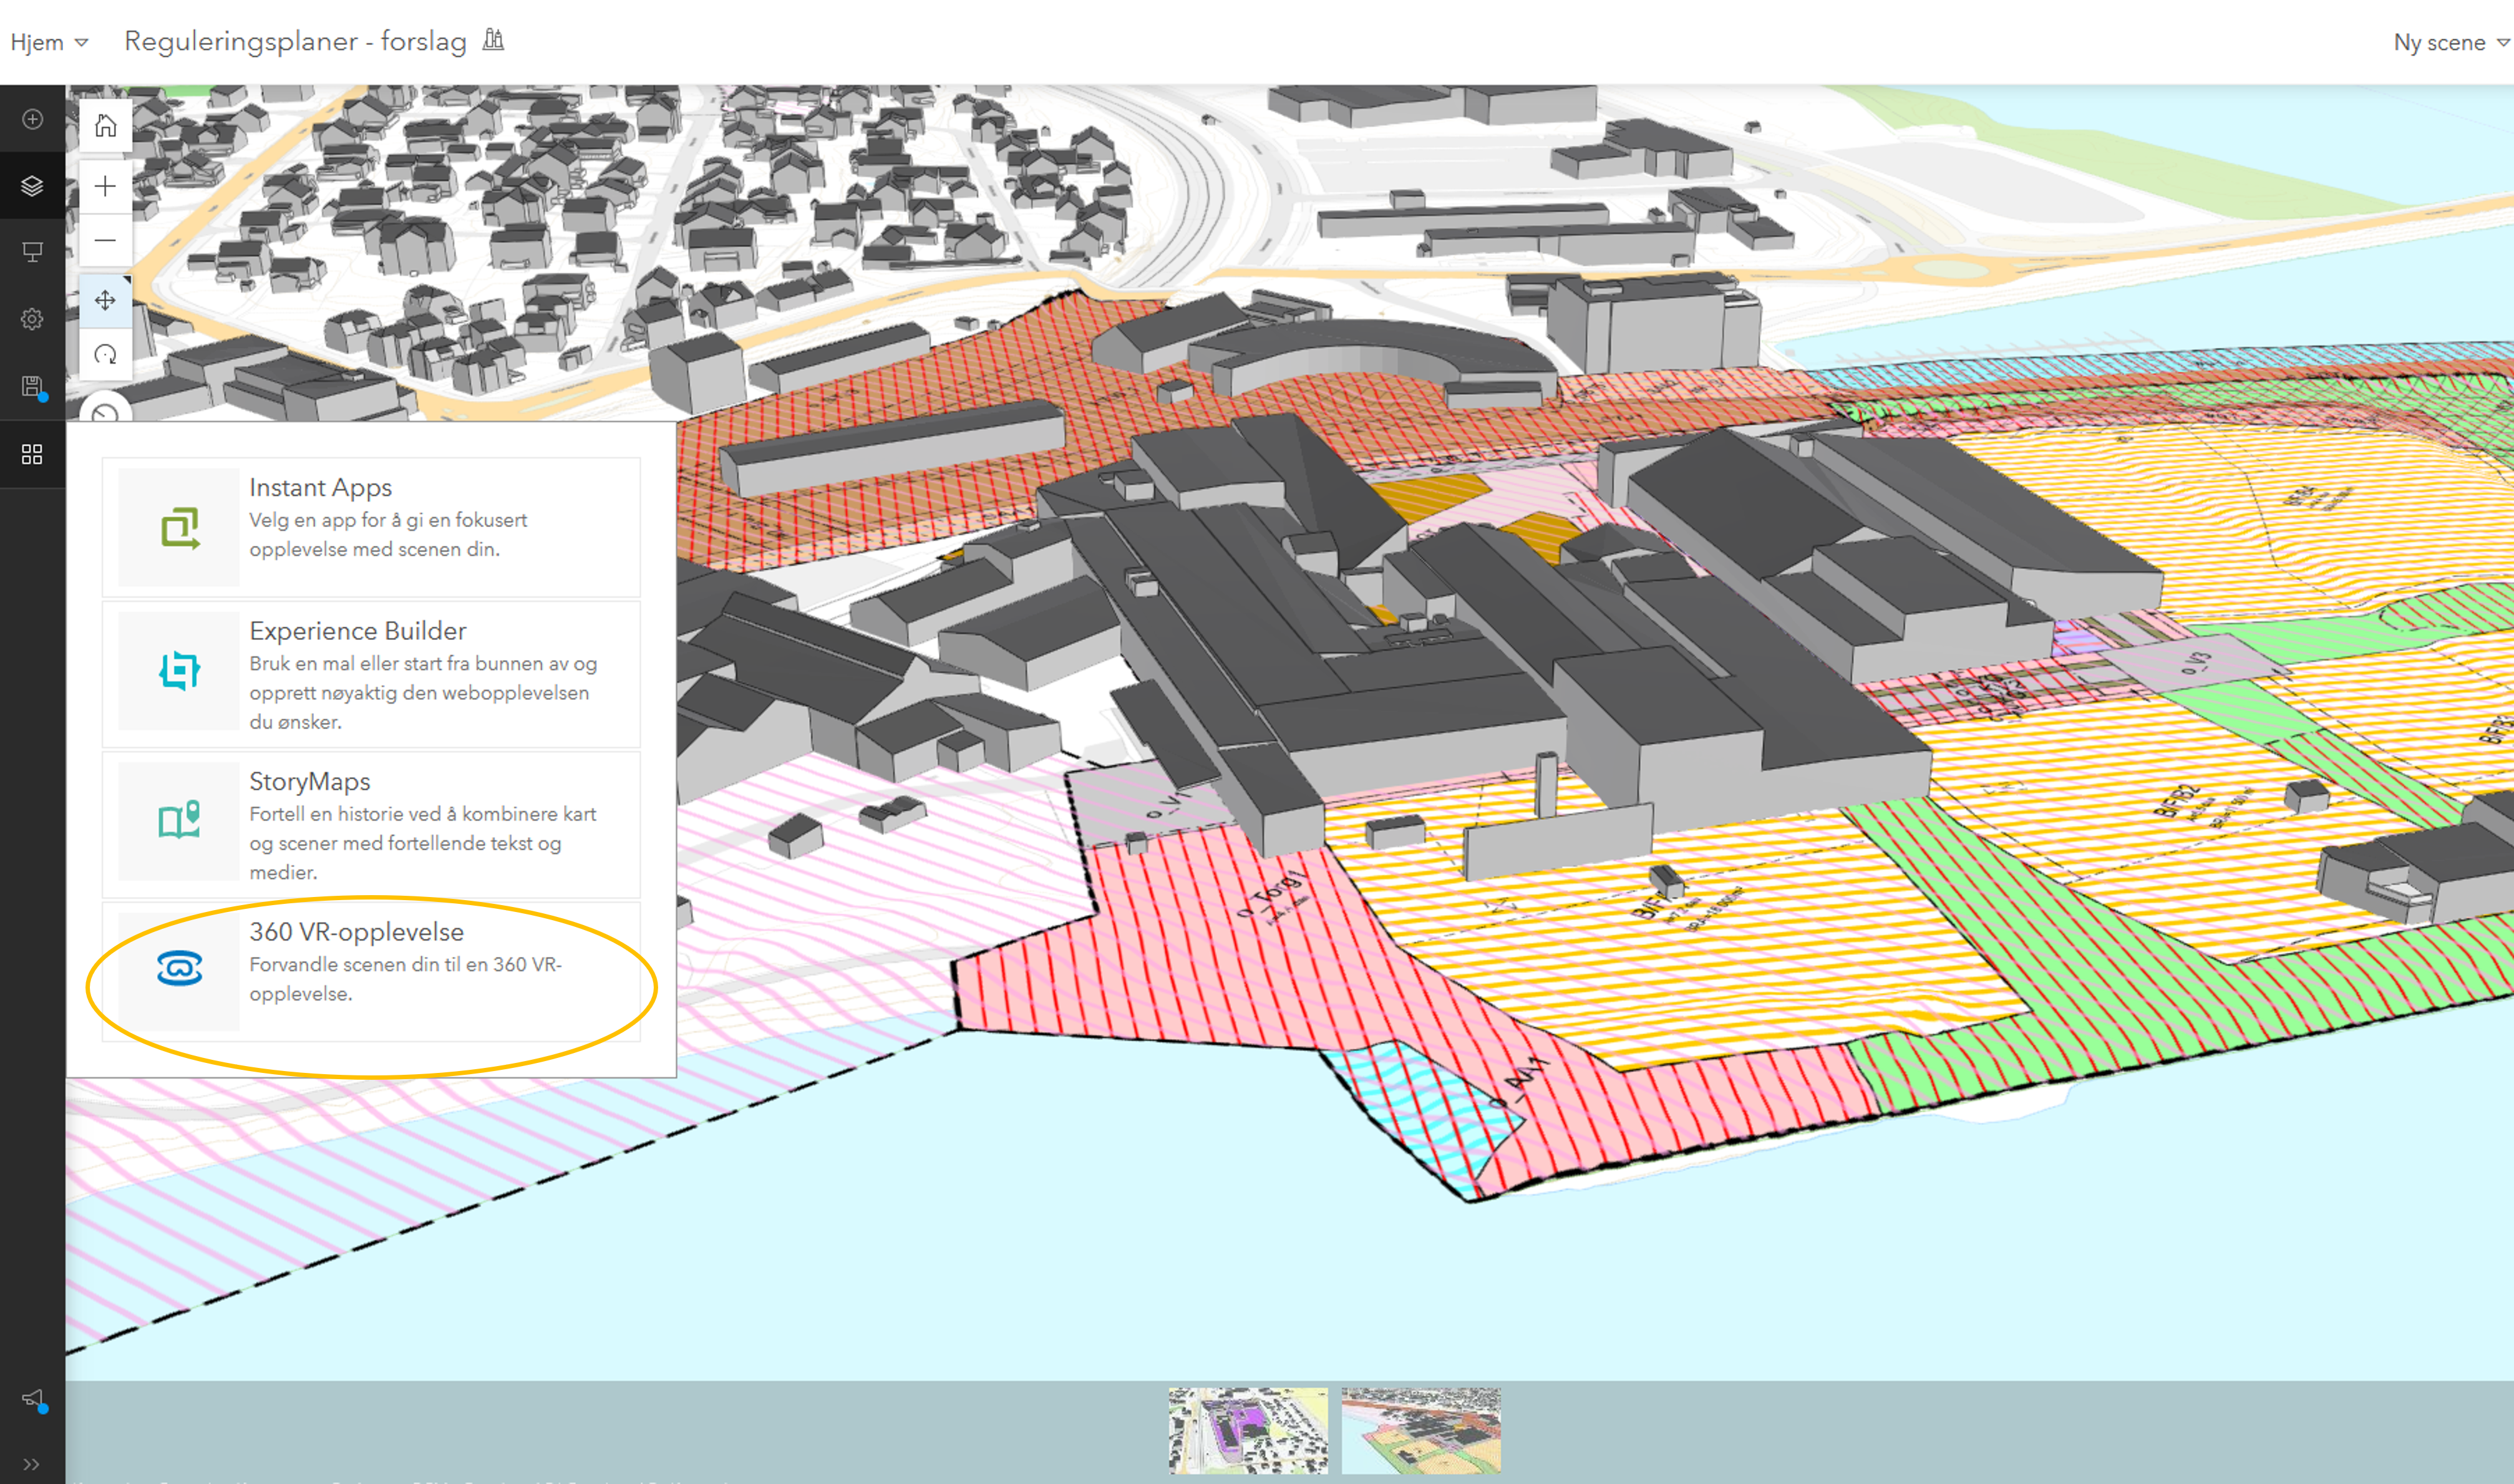Viewport: 2514px width, 1484px height.
Task: Expand the sidebar with the double chevron
Action: [32, 1465]
